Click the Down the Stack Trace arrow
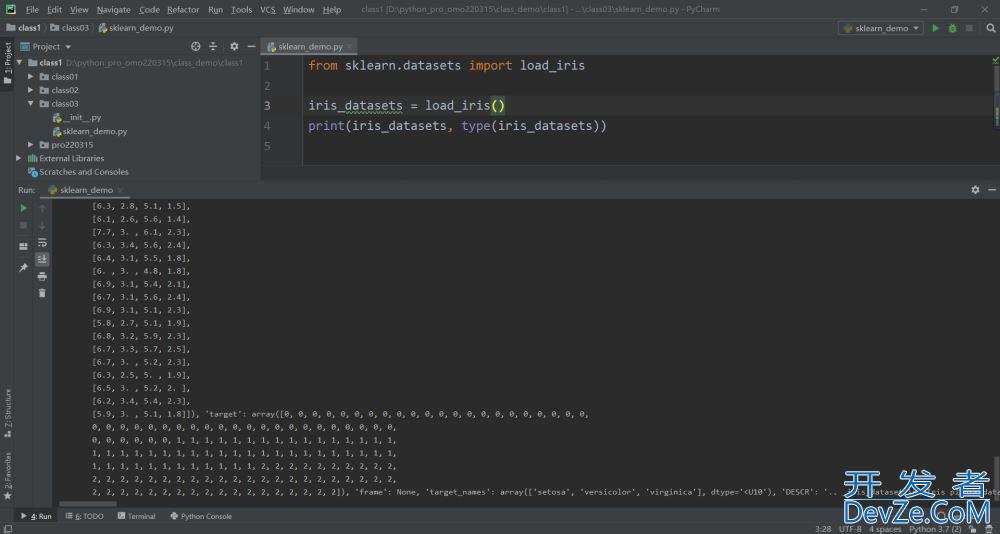Screen dimensions: 1000x534 coord(42,225)
